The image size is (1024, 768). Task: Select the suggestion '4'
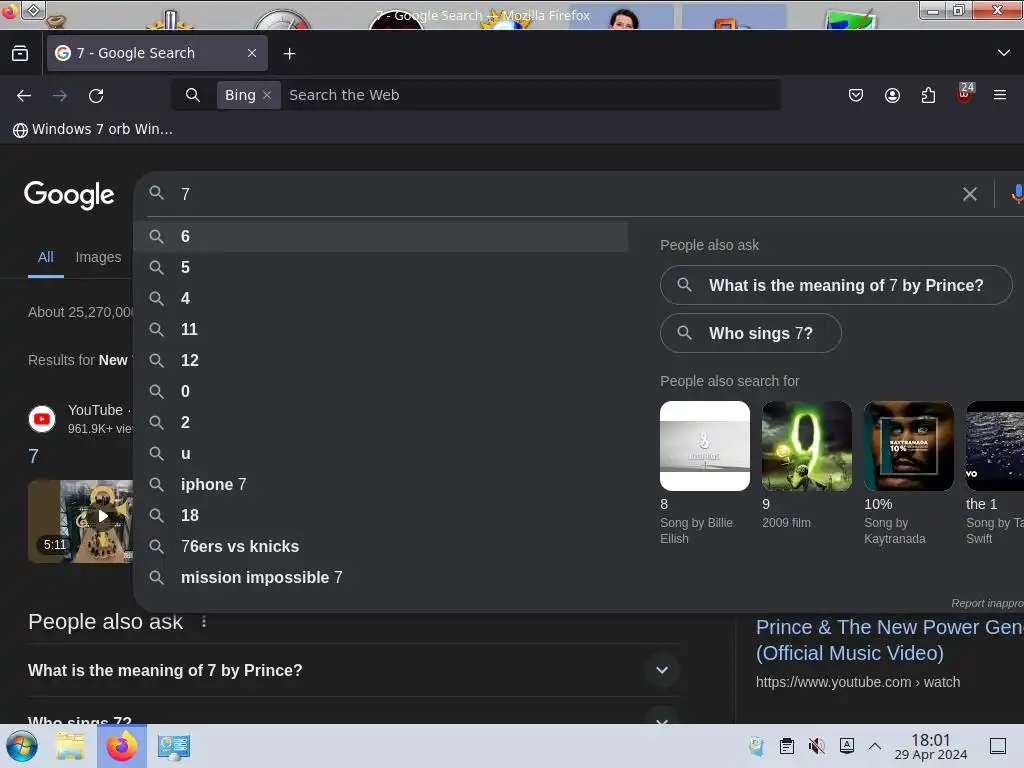tap(381, 298)
